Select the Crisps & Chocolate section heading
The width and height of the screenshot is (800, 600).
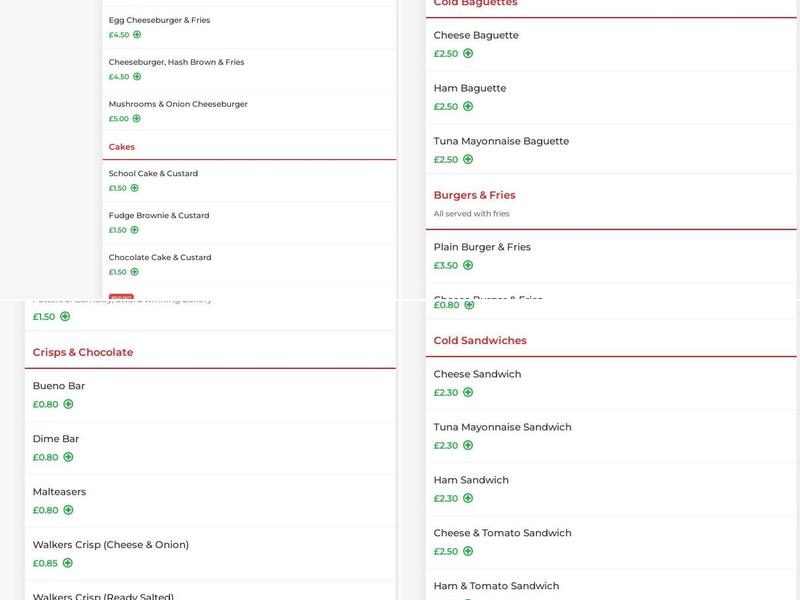pyautogui.click(x=83, y=353)
